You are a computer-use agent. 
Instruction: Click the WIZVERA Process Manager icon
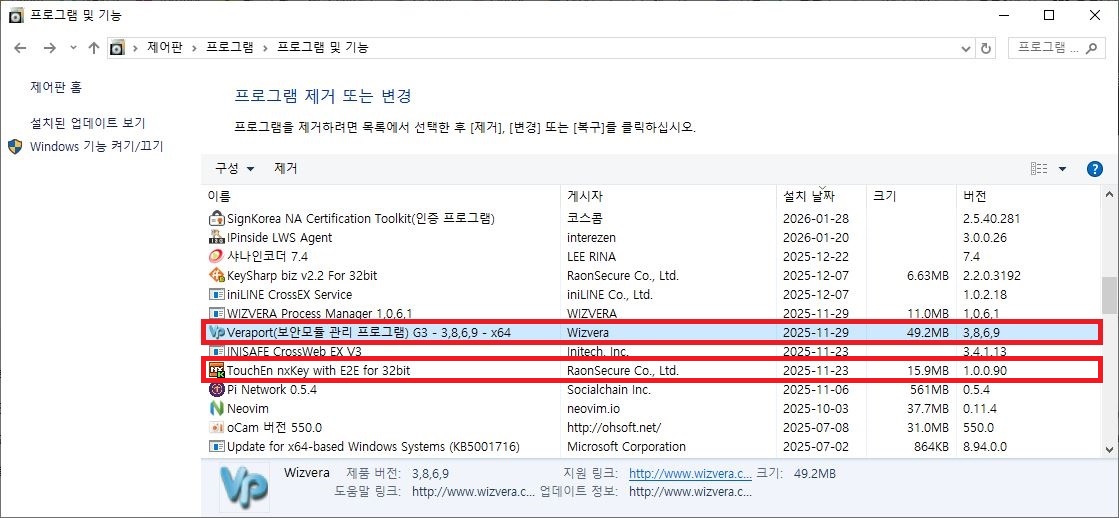tap(216, 313)
